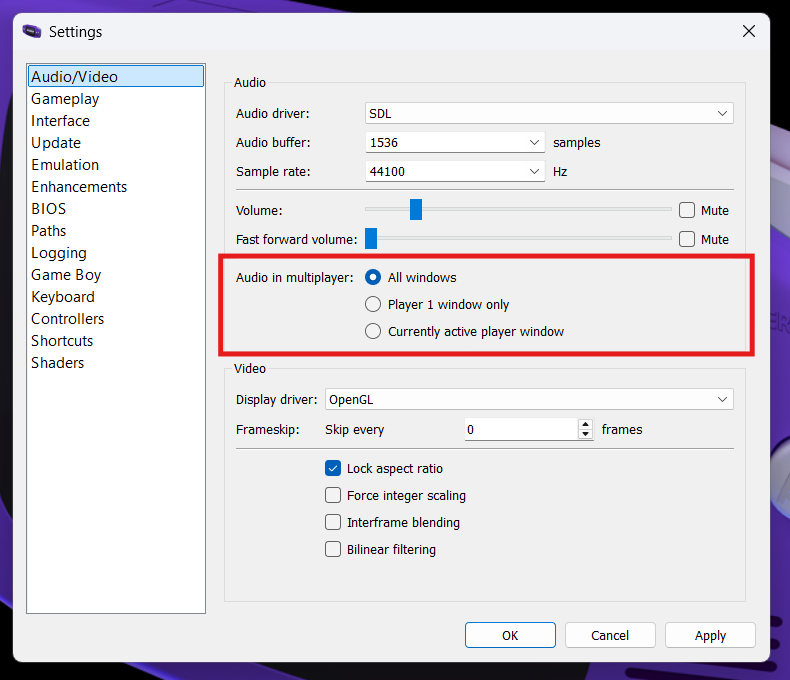Choose Player 1 window only
790x680 pixels.
pos(373,304)
